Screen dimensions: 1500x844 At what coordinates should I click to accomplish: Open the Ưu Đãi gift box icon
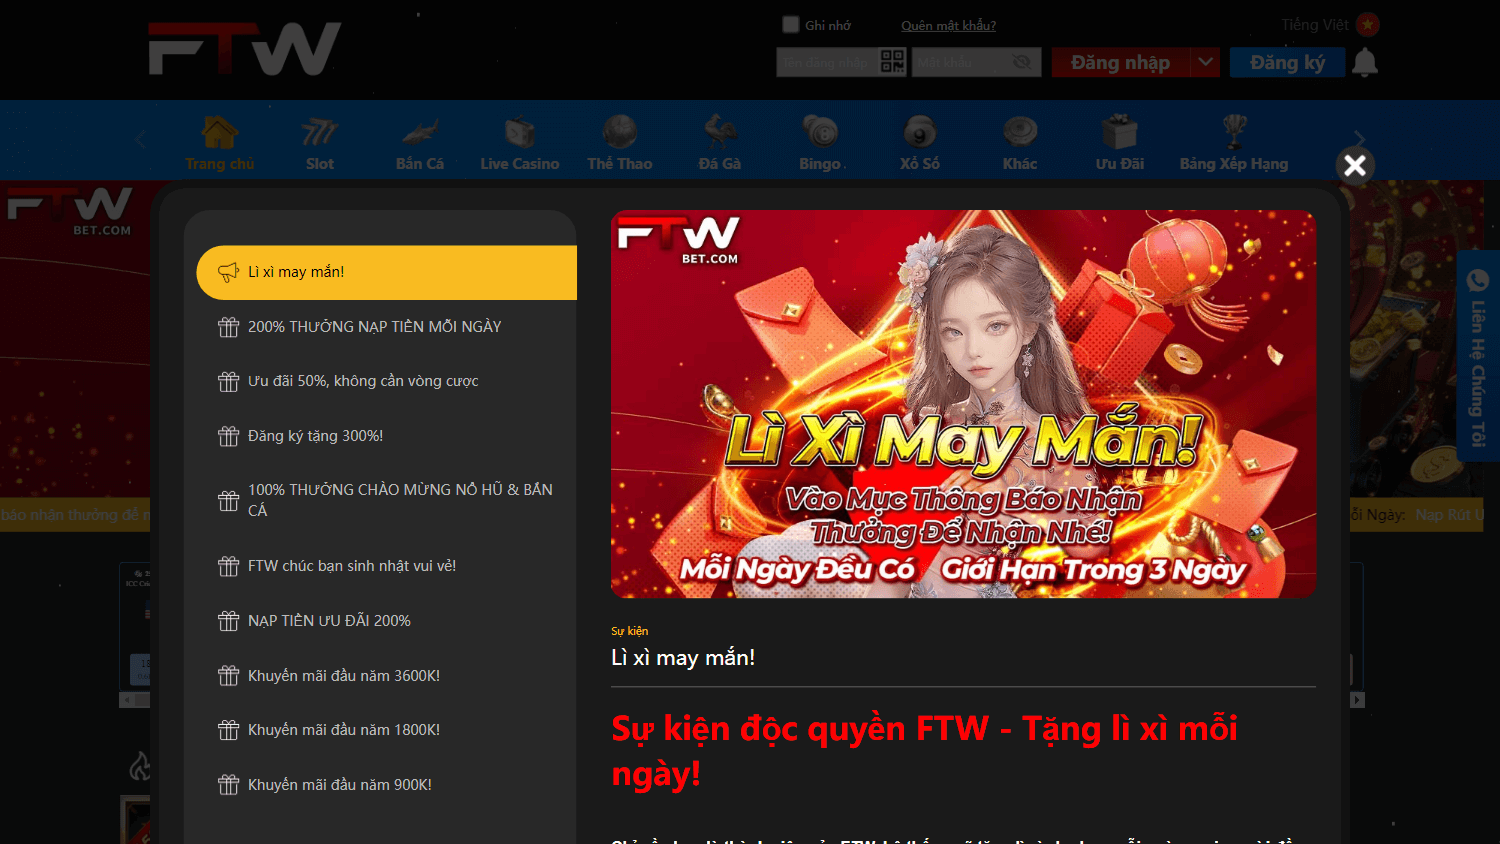[1120, 132]
